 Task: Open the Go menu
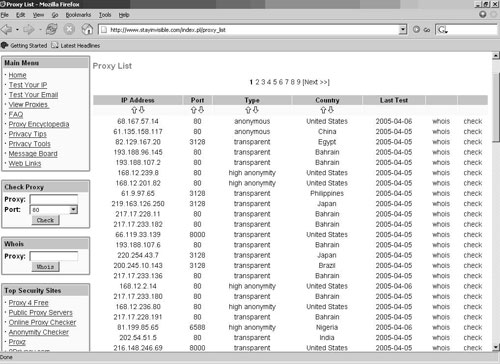[x=55, y=15]
